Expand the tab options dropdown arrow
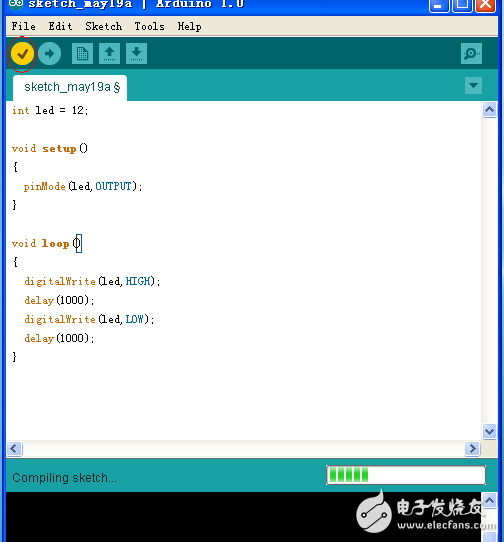 click(x=473, y=85)
